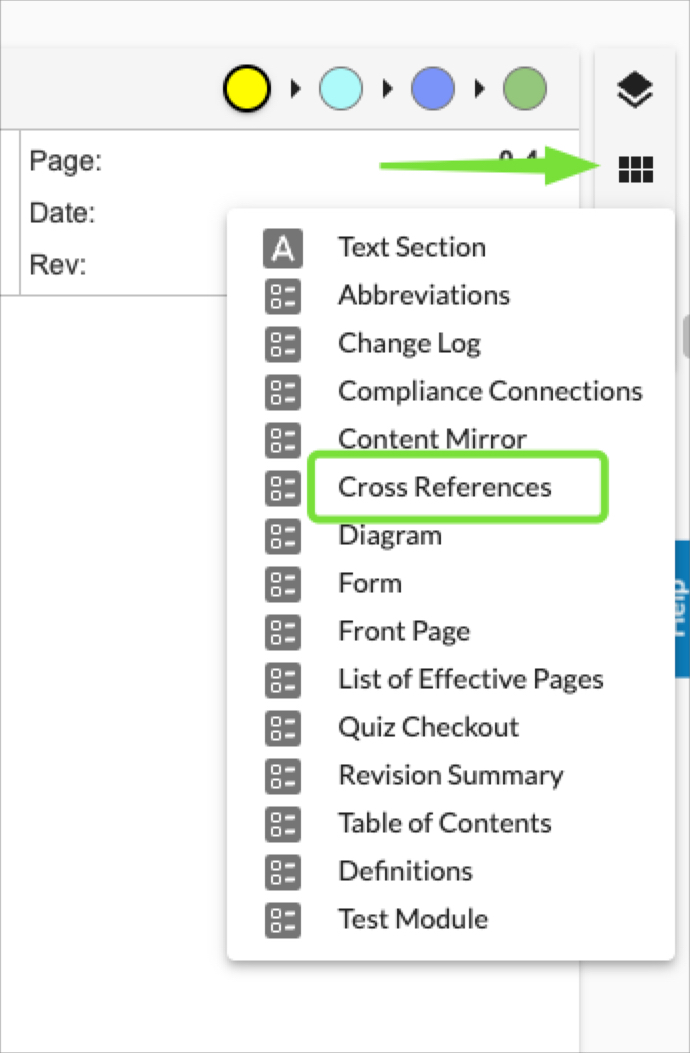Screen dimensions: 690x1053
Task: Select the yellow workflow stage circle
Action: pyautogui.click(x=247, y=88)
